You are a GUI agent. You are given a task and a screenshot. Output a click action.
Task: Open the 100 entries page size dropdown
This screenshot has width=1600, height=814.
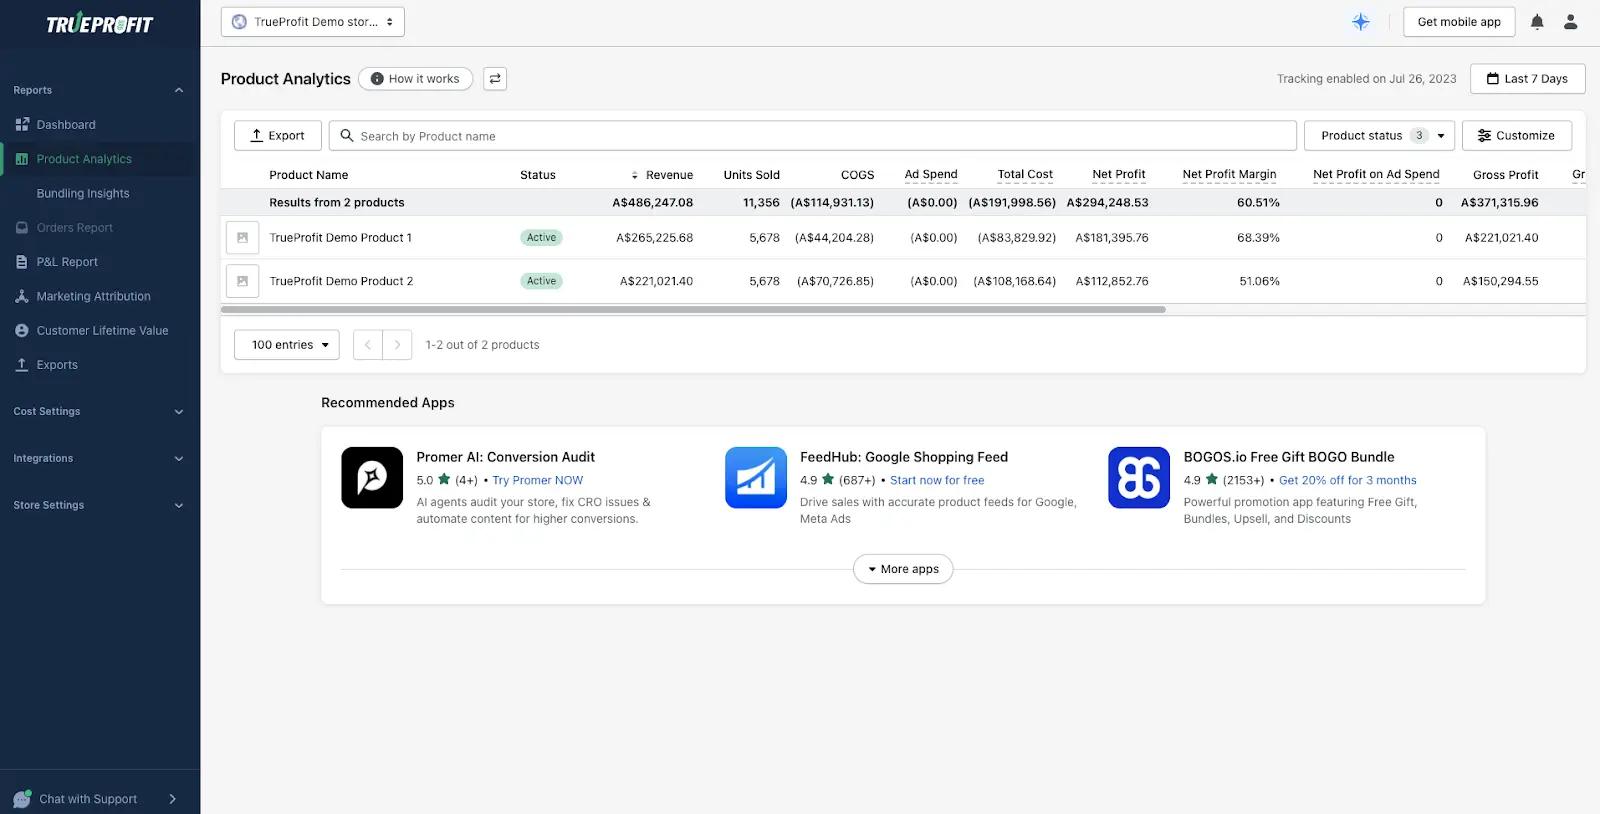tap(287, 345)
